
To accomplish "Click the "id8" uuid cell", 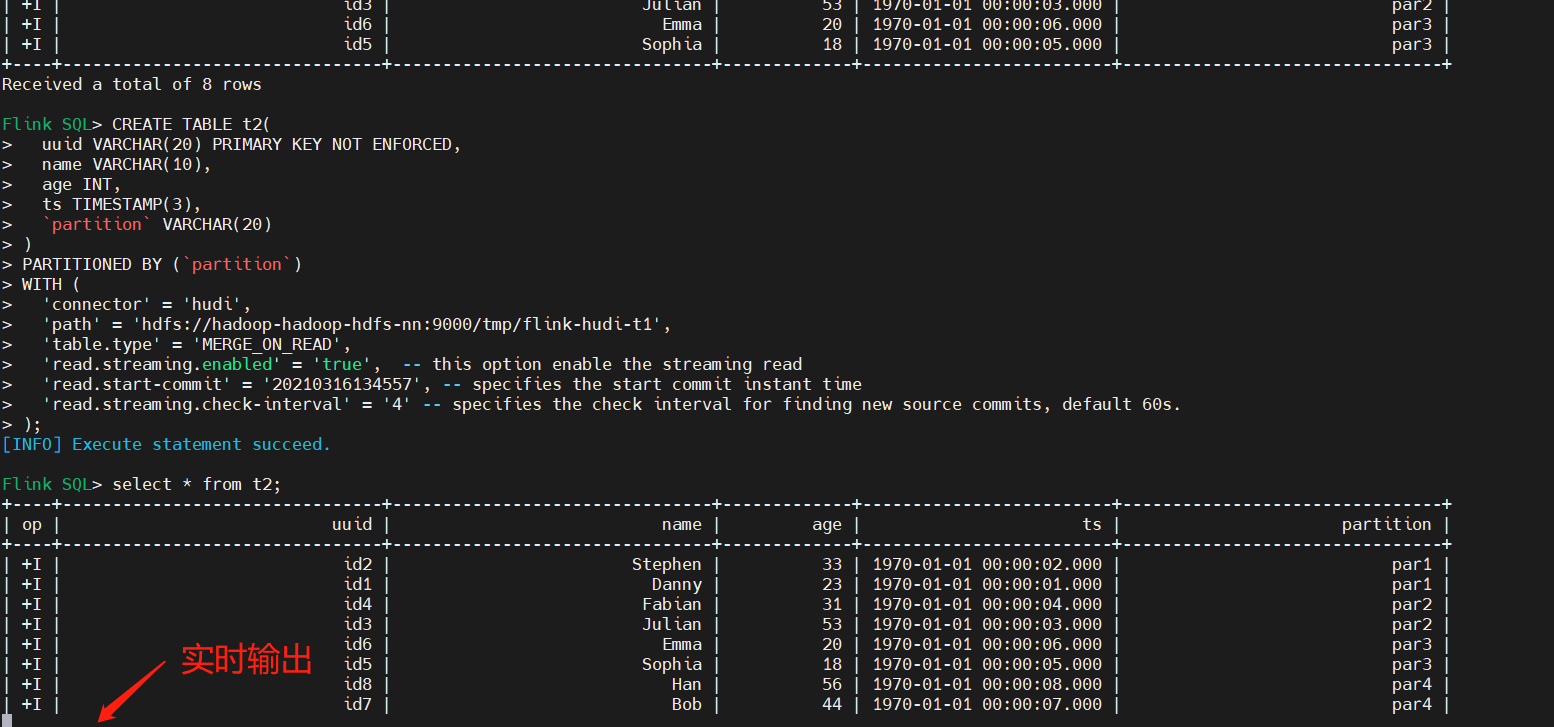I will click(x=357, y=684).
